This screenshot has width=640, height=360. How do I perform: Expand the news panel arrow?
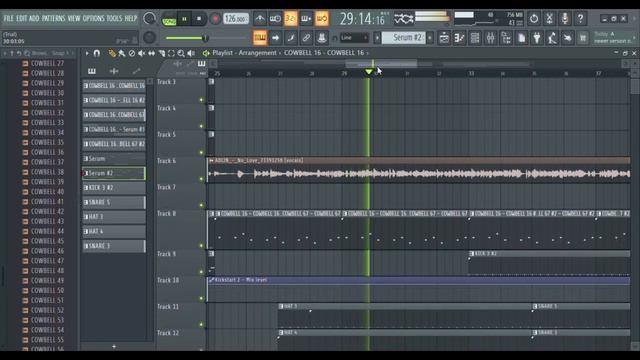pos(634,38)
